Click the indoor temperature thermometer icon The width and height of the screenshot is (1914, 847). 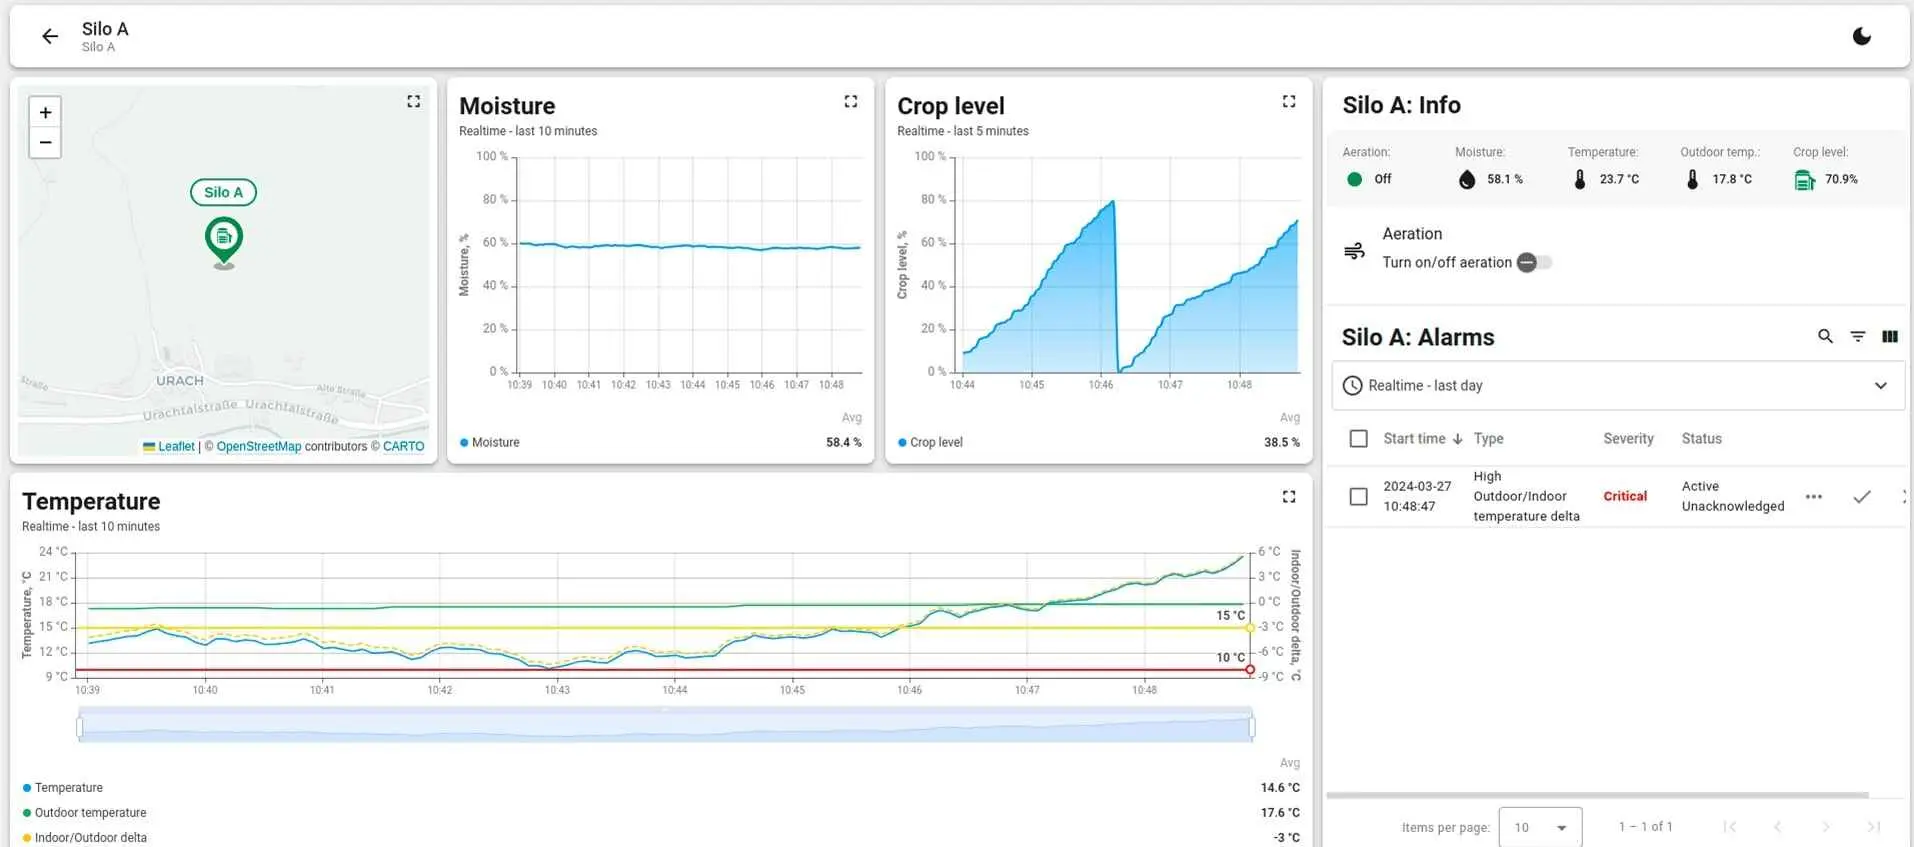1580,179
